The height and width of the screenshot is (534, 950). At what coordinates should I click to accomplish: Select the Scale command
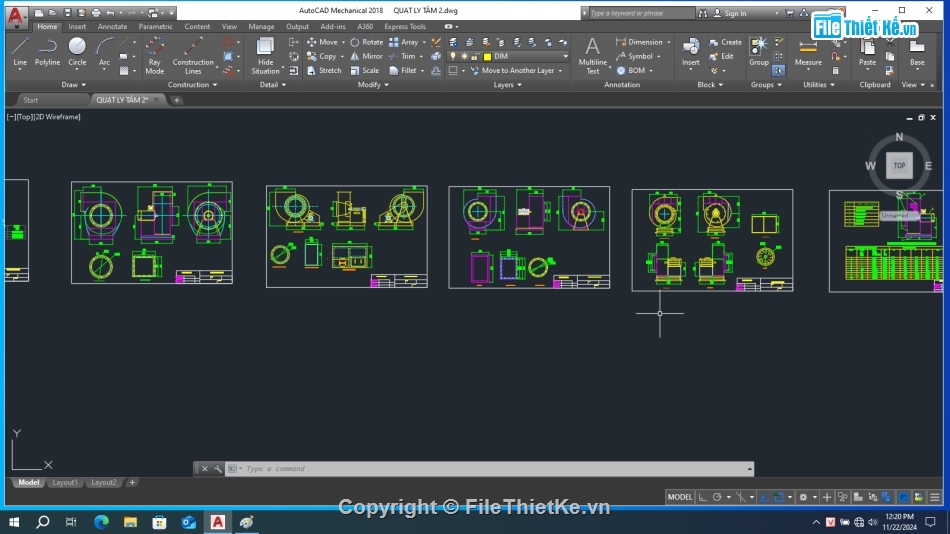[365, 70]
